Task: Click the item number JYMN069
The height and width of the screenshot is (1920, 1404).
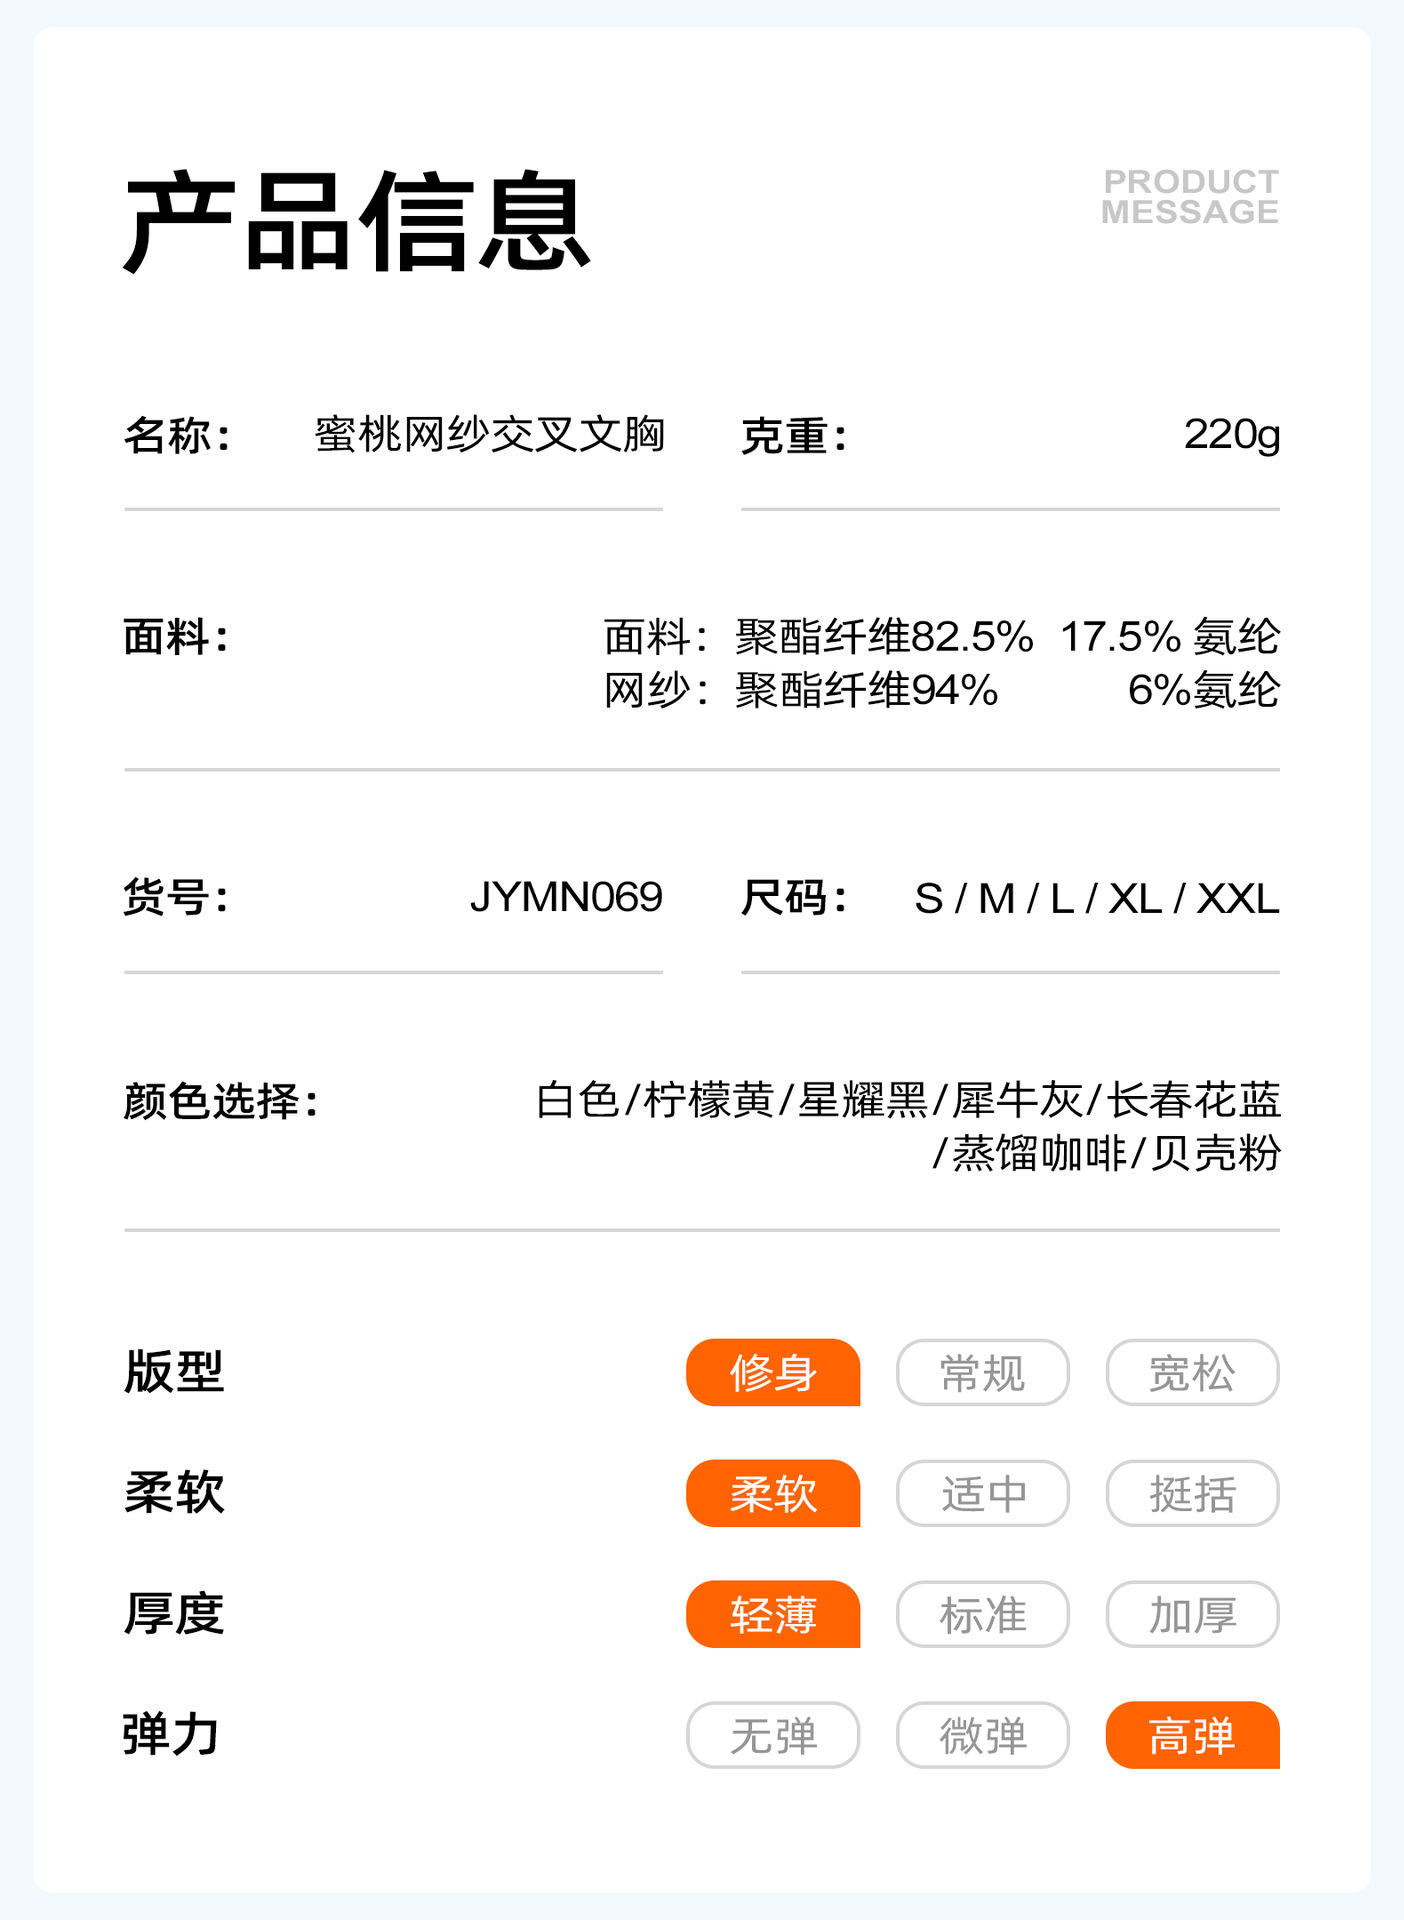Action: (x=566, y=897)
